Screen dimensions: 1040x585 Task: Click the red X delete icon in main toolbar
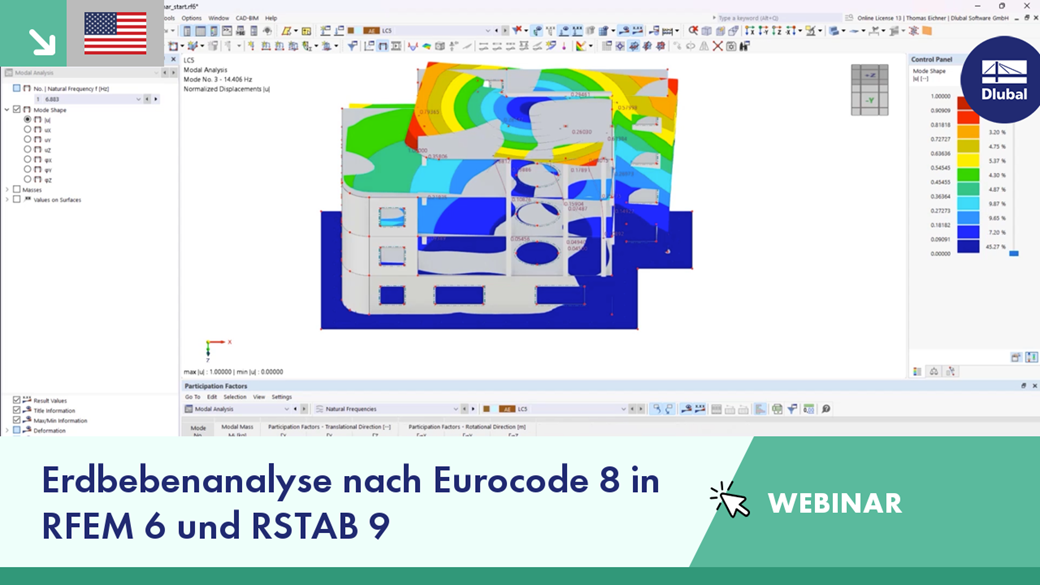pyautogui.click(x=717, y=45)
